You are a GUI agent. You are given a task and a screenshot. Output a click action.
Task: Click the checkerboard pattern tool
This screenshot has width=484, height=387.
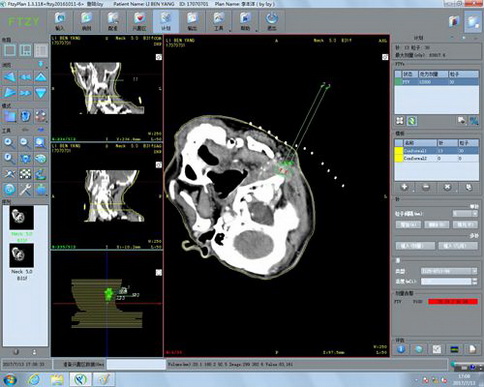pyautogui.click(x=25, y=174)
